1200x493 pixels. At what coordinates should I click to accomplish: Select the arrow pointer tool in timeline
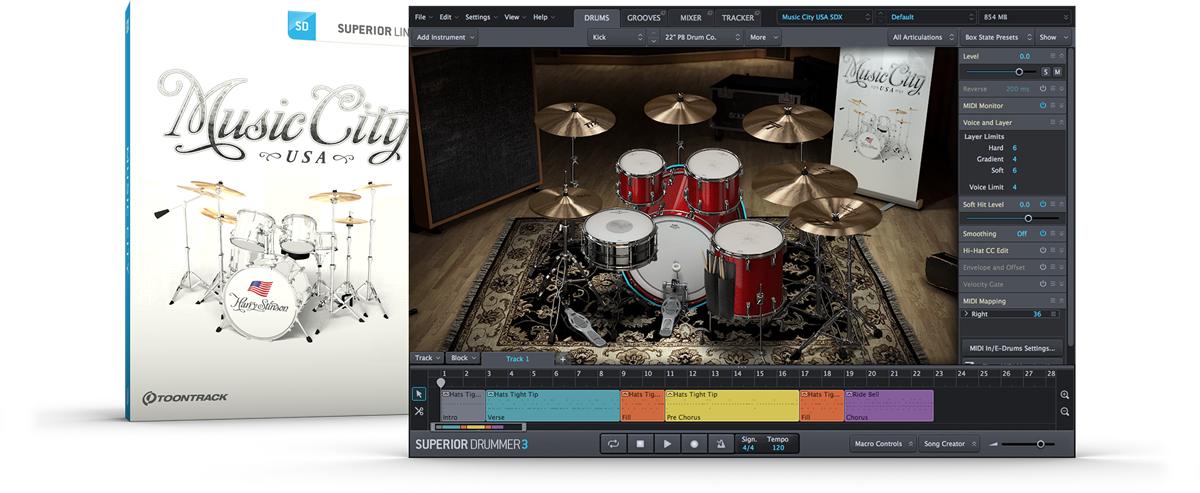(x=419, y=394)
